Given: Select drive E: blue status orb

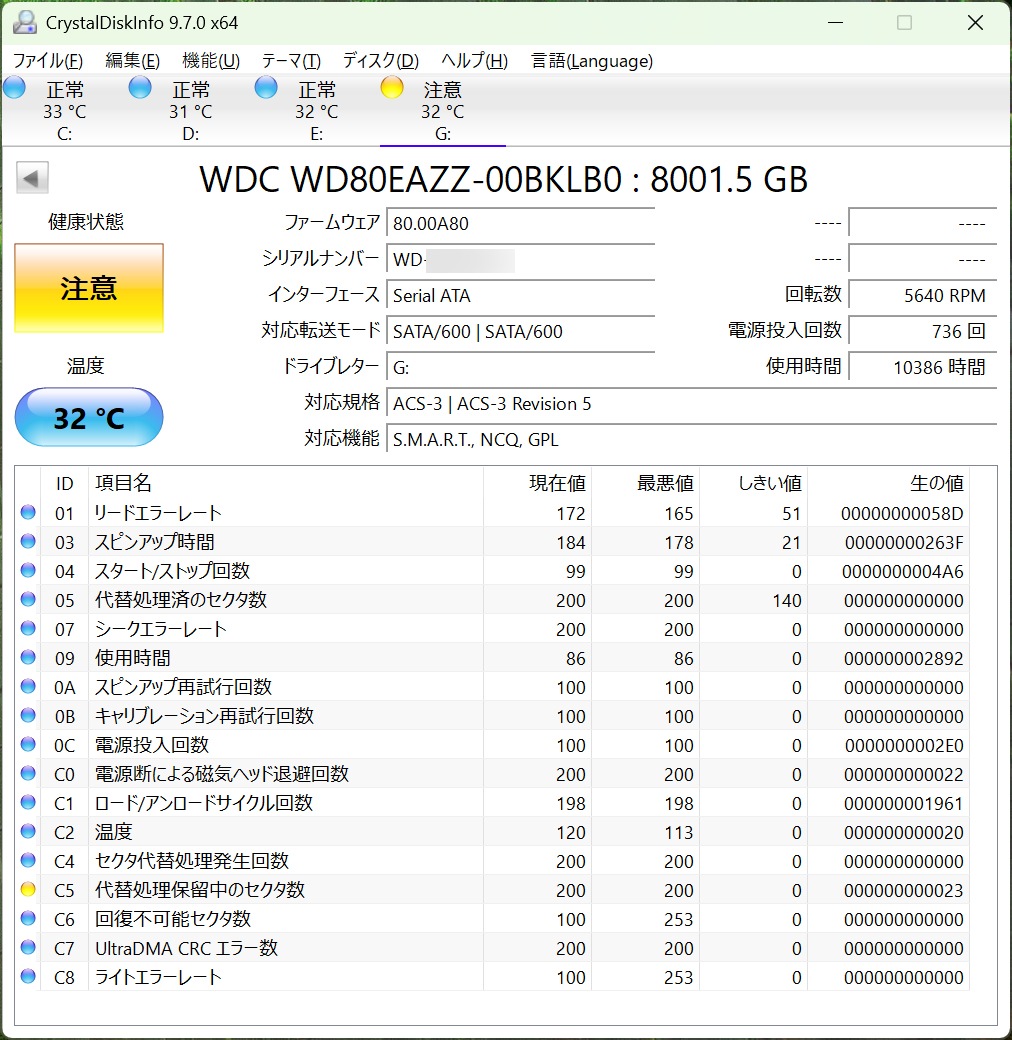Looking at the screenshot, I should click(x=266, y=88).
